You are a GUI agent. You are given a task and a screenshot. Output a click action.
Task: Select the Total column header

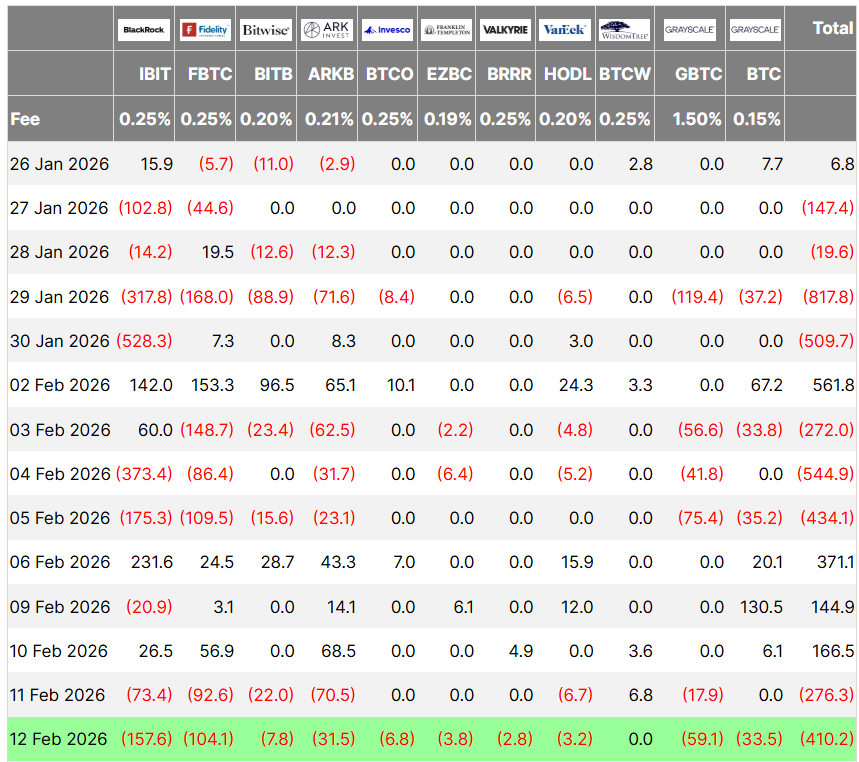832,28
